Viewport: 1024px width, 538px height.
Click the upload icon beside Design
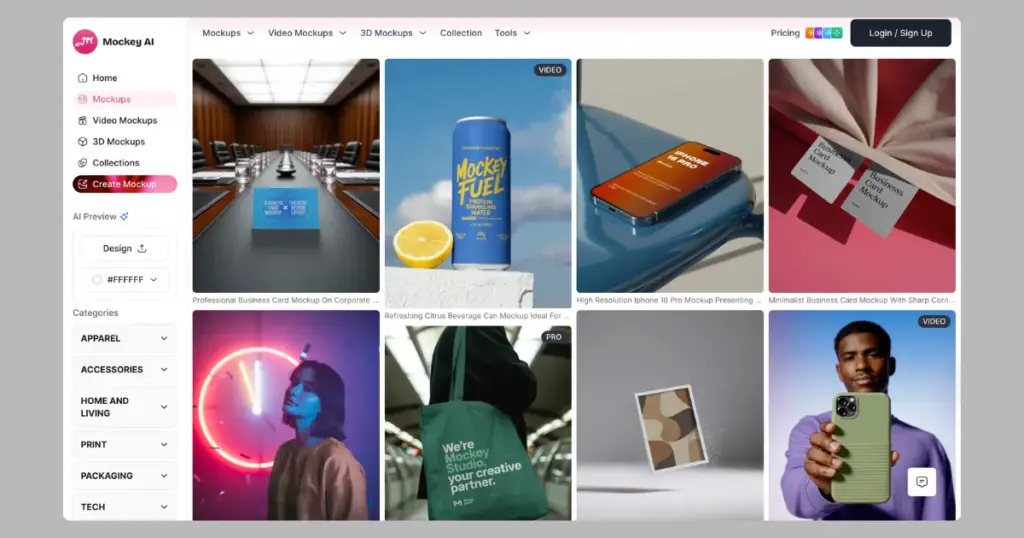point(142,248)
